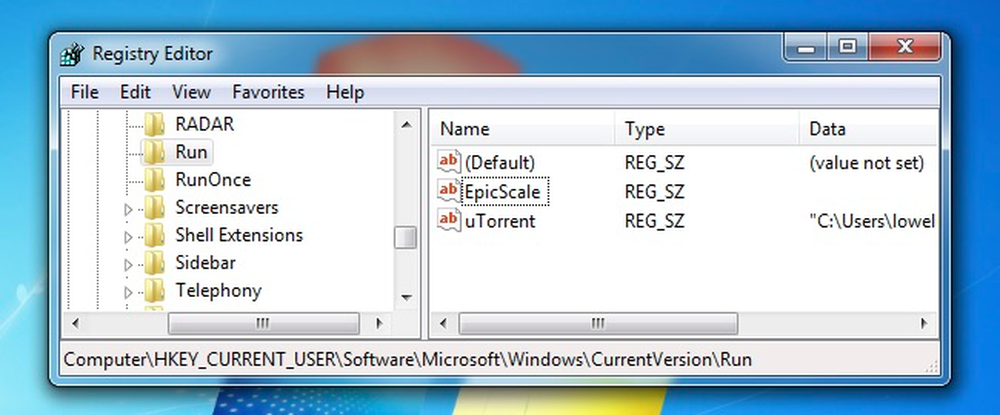Expand the Screensavers key
The height and width of the screenshot is (415, 1000).
pyautogui.click(x=128, y=209)
